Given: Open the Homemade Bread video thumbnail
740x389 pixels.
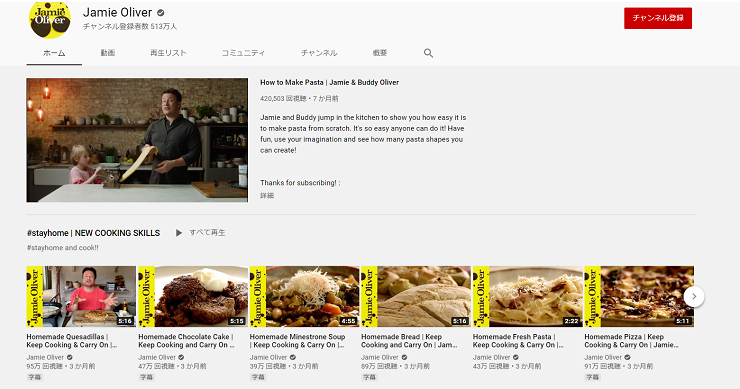Looking at the screenshot, I should click(x=416, y=296).
